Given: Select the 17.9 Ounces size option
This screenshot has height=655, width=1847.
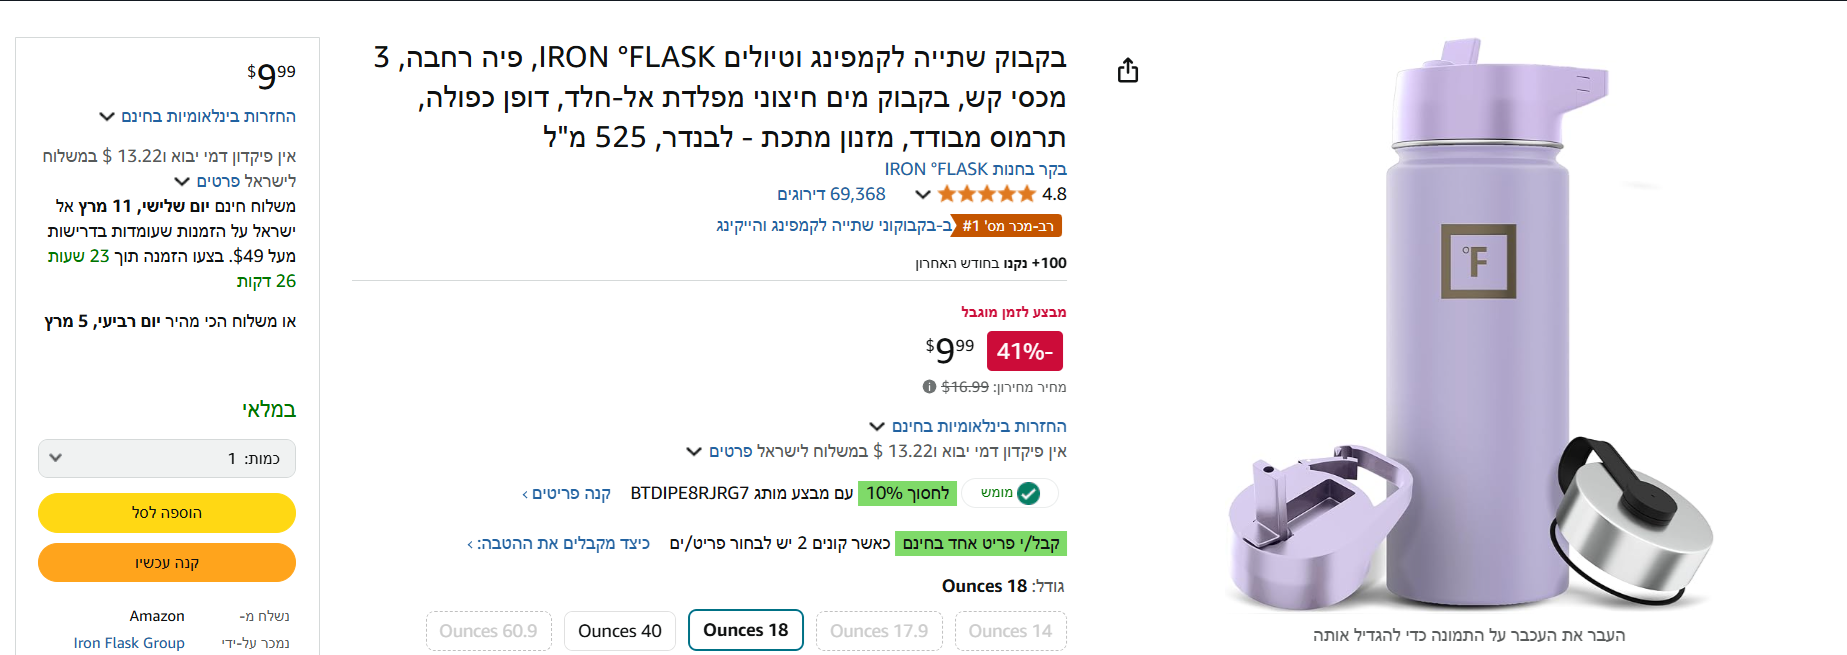Looking at the screenshot, I should [x=879, y=631].
